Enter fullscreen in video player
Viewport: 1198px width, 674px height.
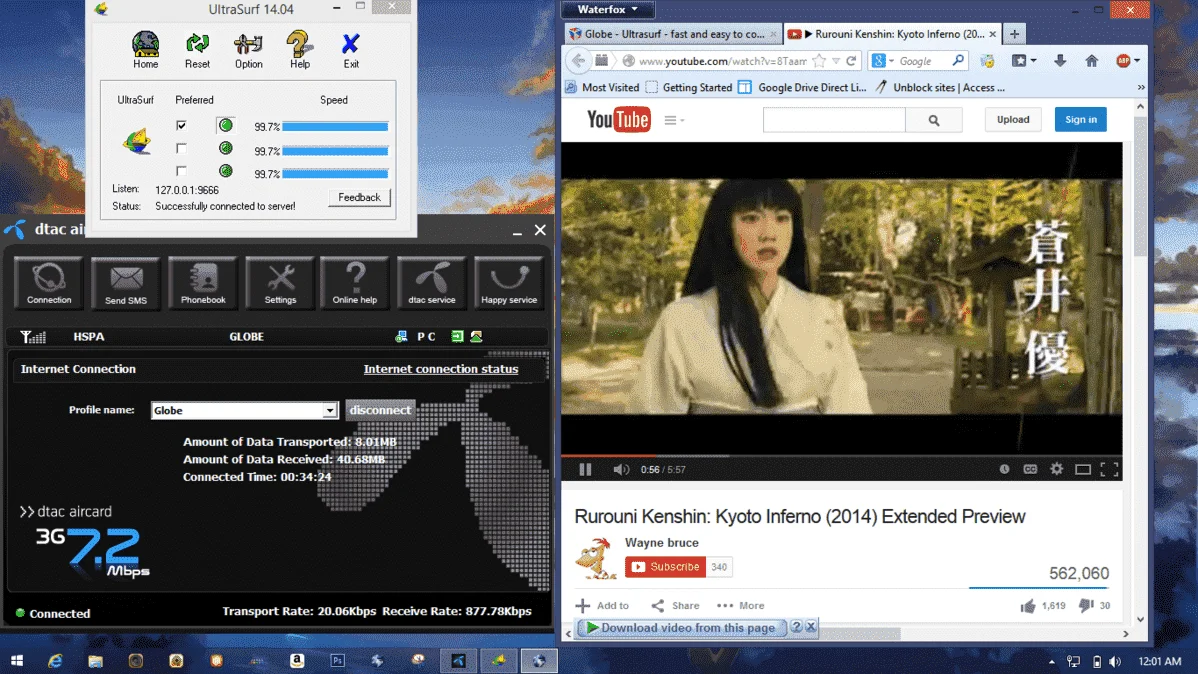1109,469
